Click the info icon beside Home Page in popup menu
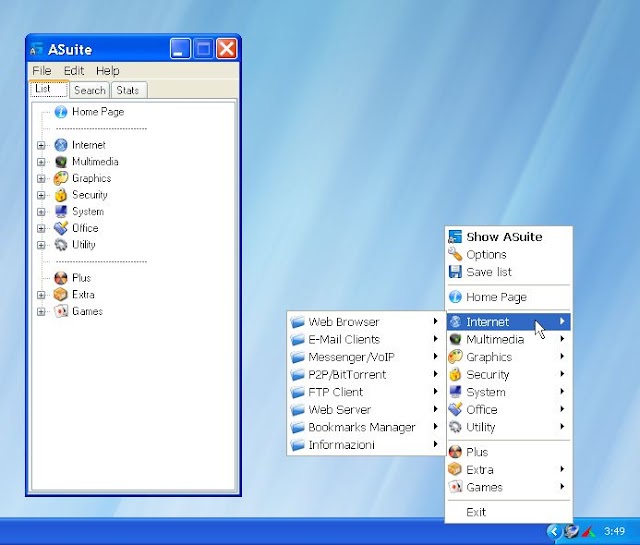 click(455, 297)
